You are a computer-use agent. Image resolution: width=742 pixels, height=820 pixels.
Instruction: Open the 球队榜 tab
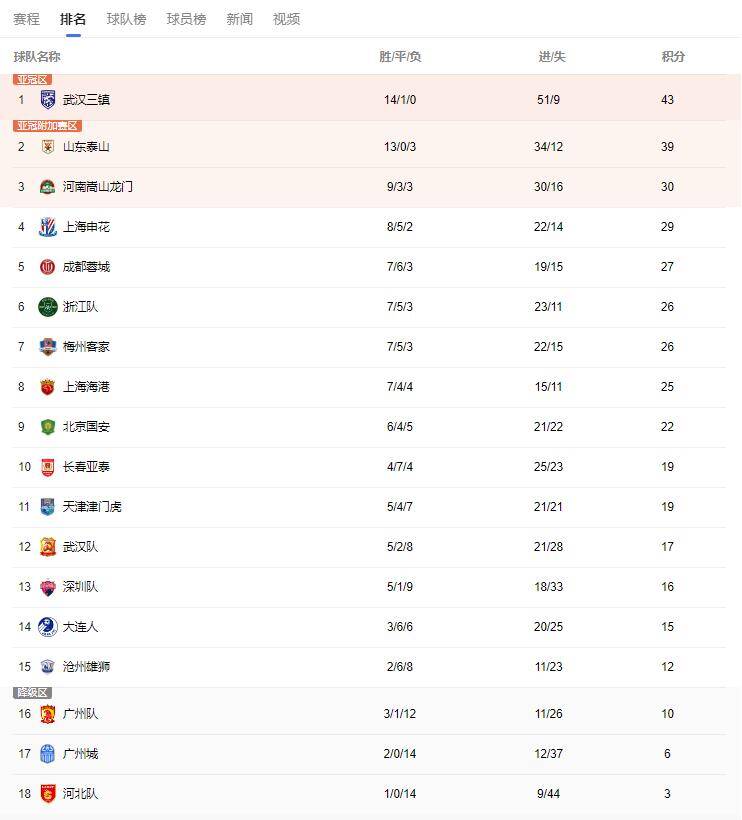(127, 19)
